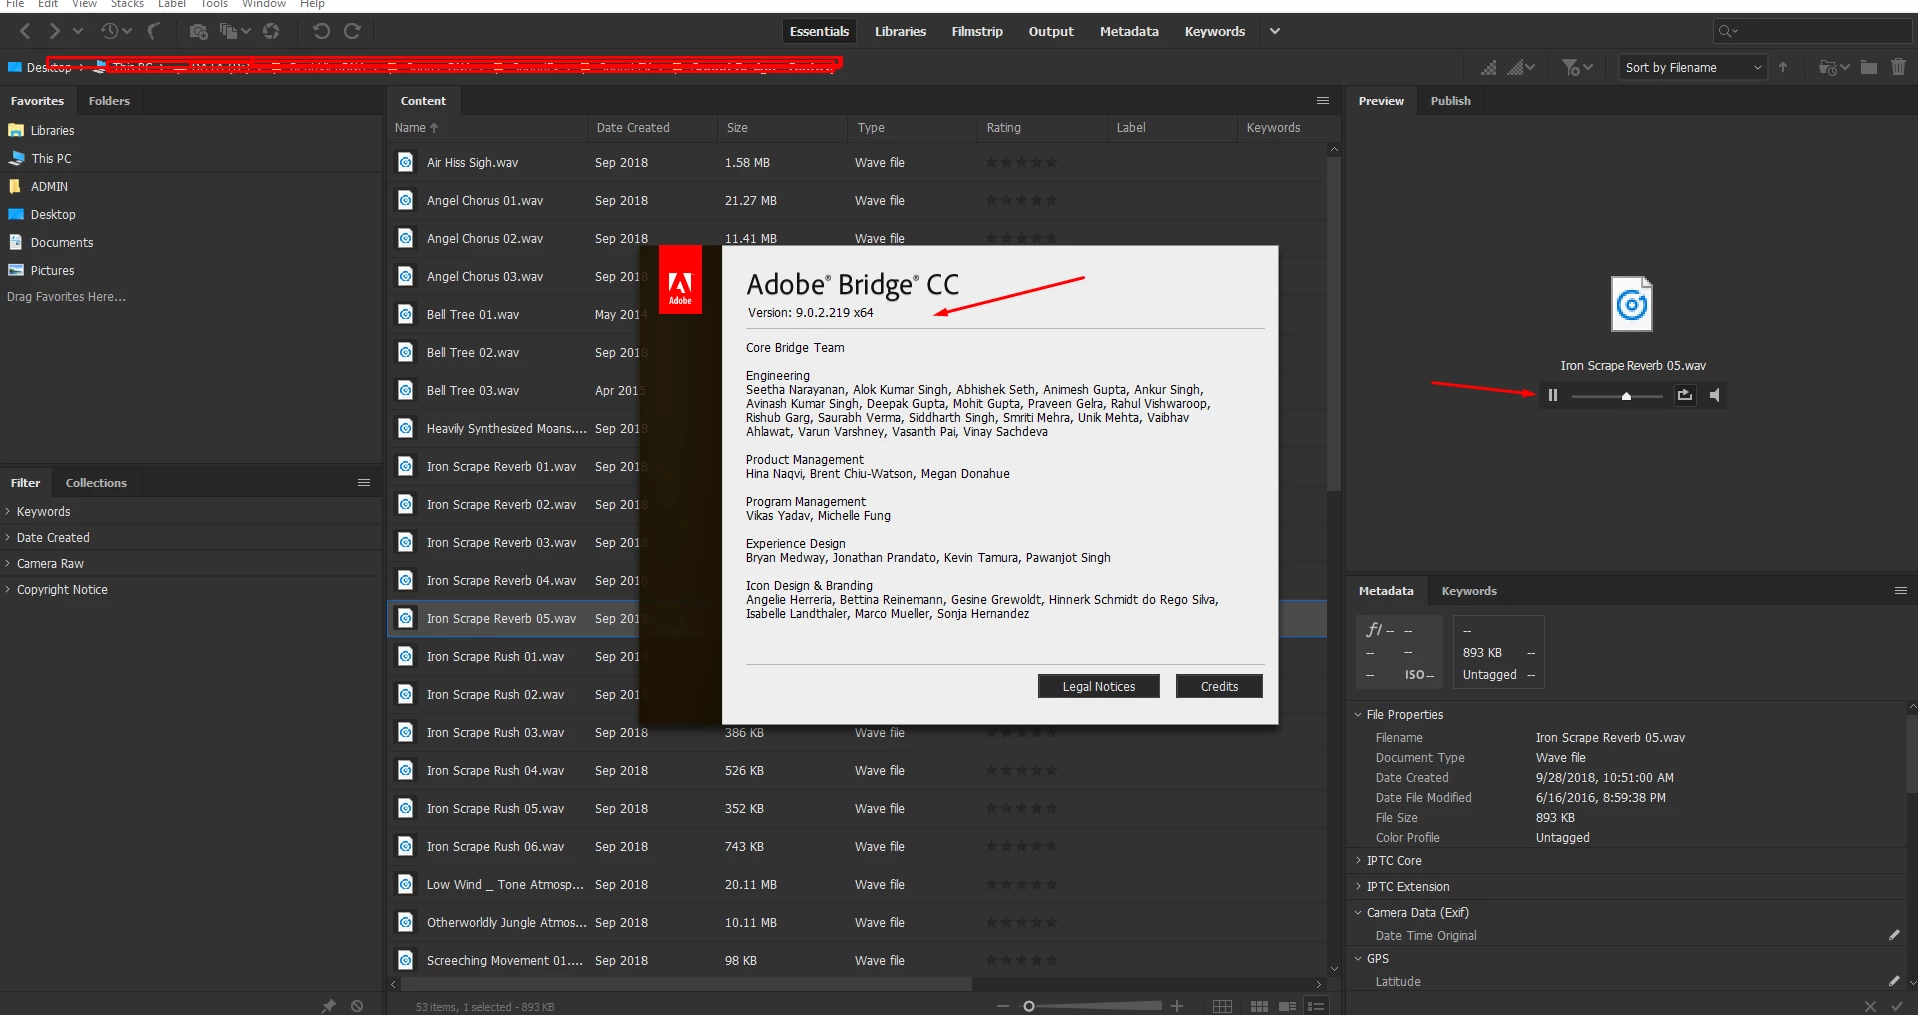
Task: Open the workspace switcher chevron
Action: coord(1275,32)
